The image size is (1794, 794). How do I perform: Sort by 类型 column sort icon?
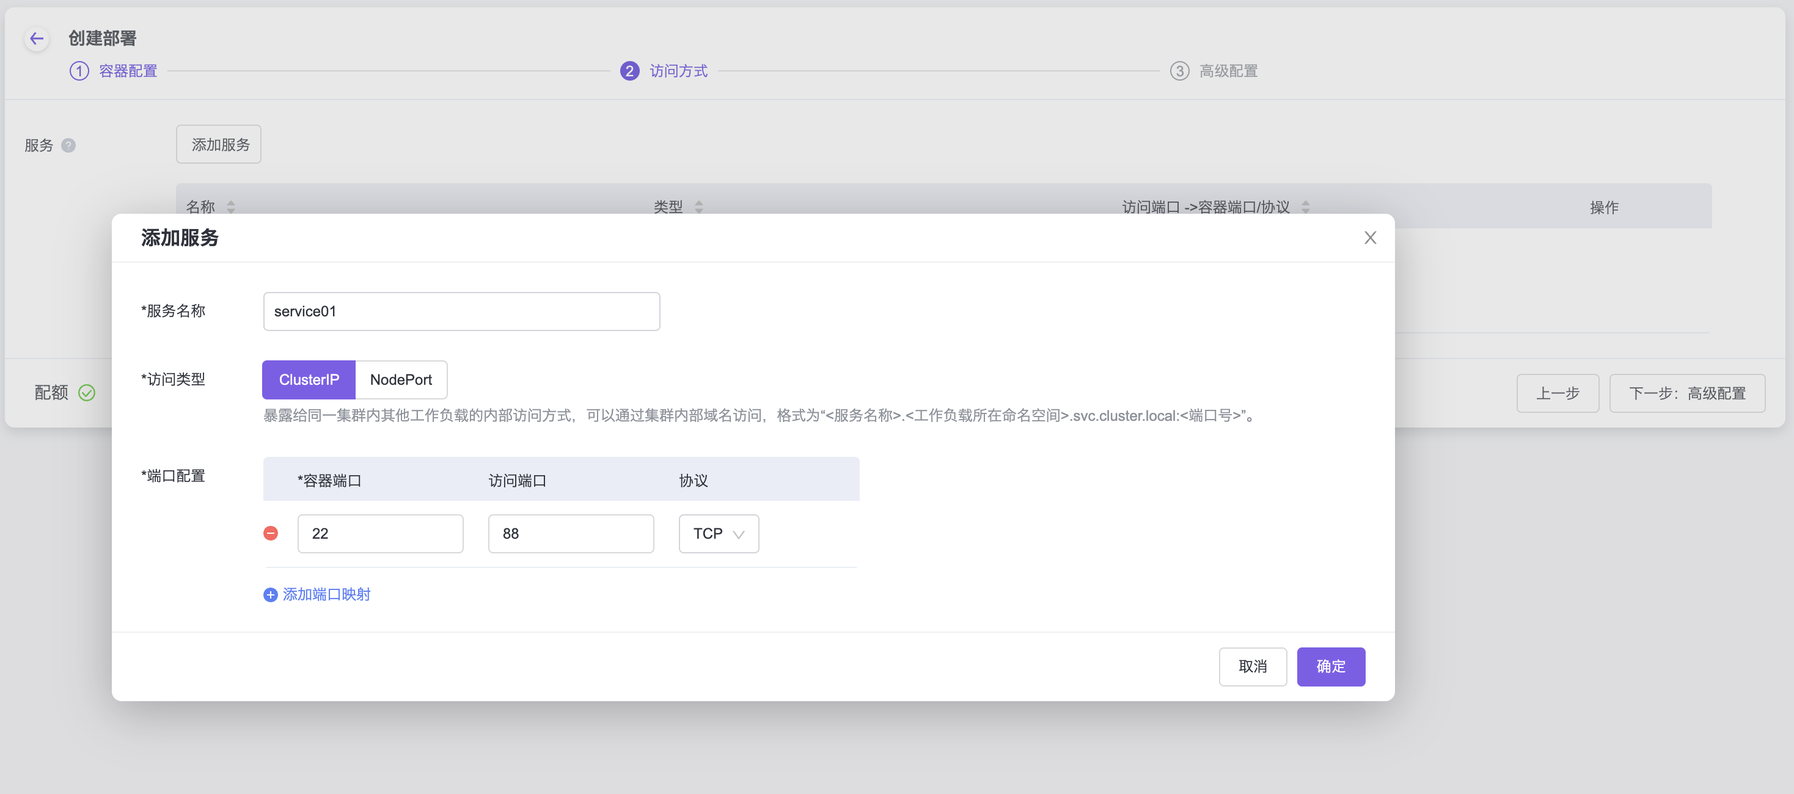pos(699,207)
